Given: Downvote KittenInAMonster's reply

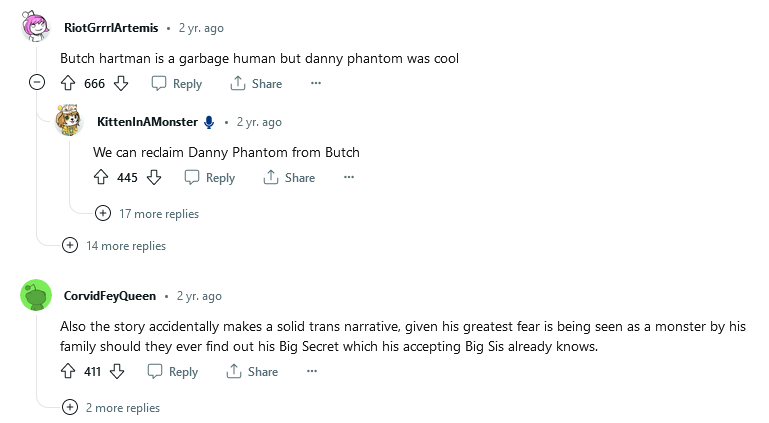Looking at the screenshot, I should click(x=154, y=178).
